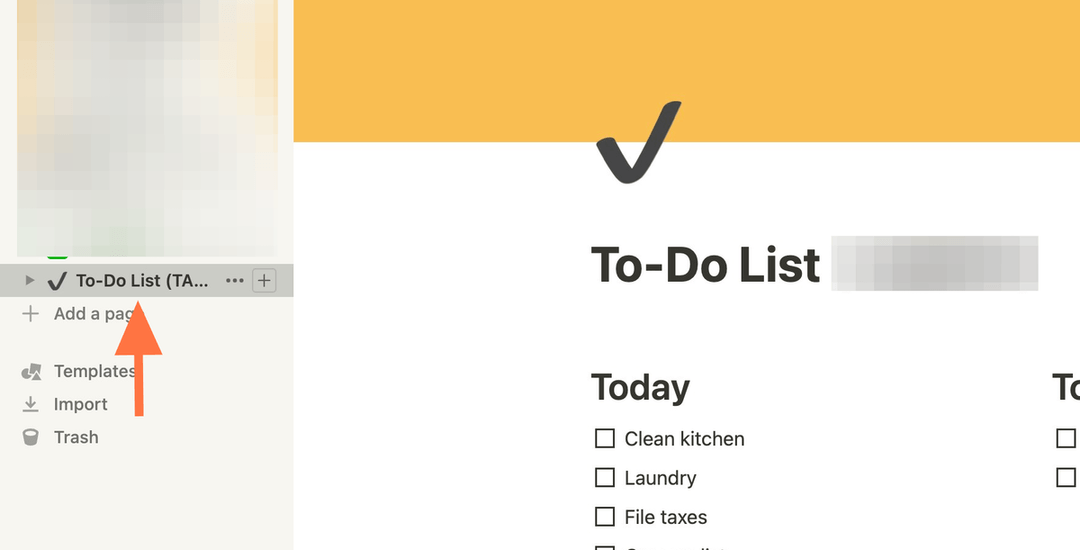Tick the Laundry to-do checkbox
Screen dimensions: 1080x550
605,477
